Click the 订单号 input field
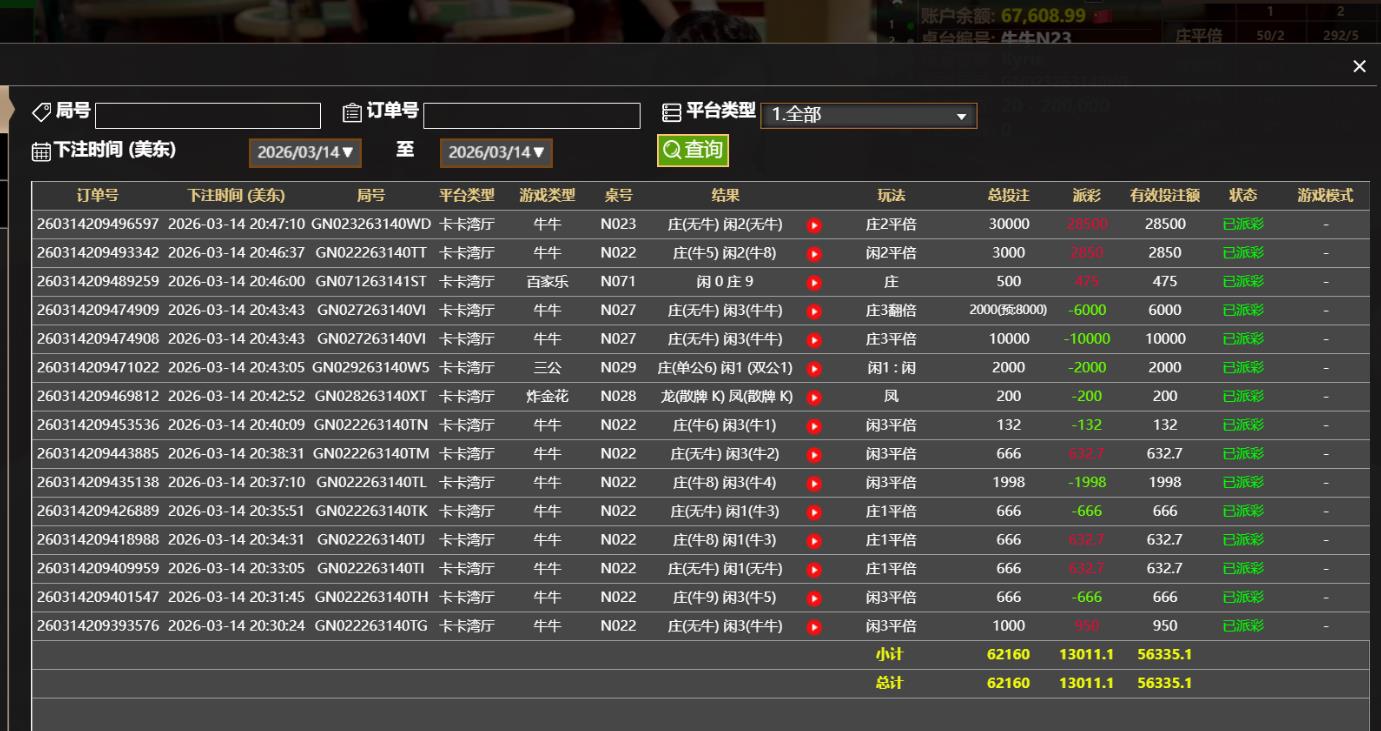This screenshot has width=1381, height=731. (531, 116)
